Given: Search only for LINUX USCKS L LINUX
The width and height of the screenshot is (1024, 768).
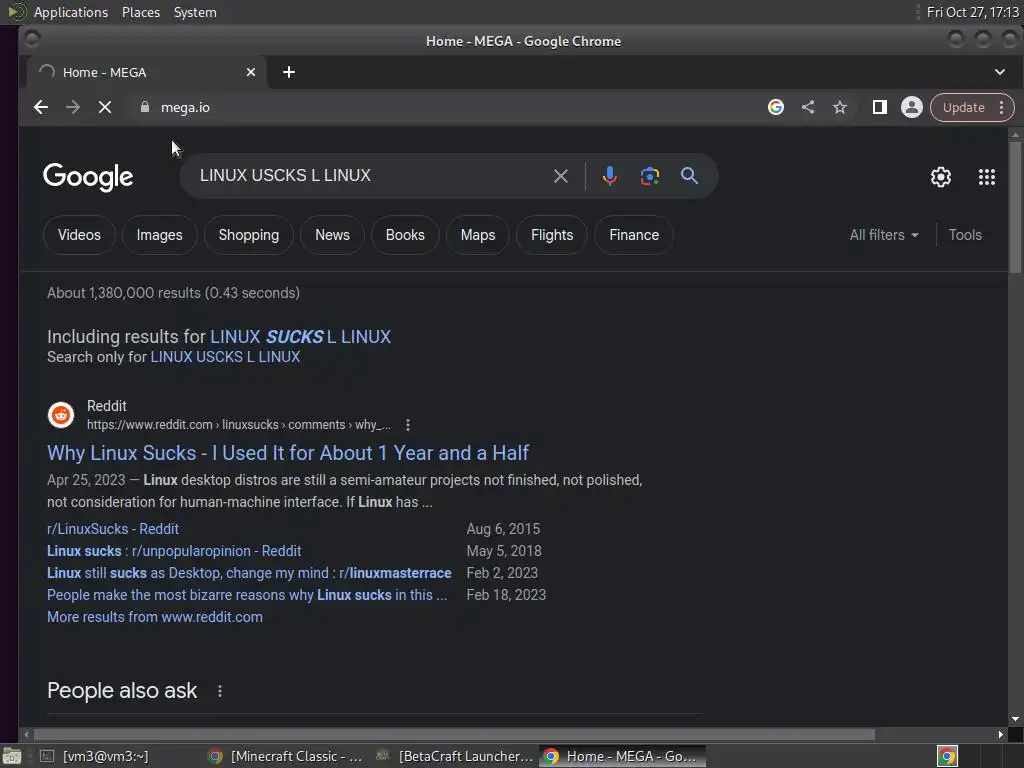Looking at the screenshot, I should (x=225, y=357).
